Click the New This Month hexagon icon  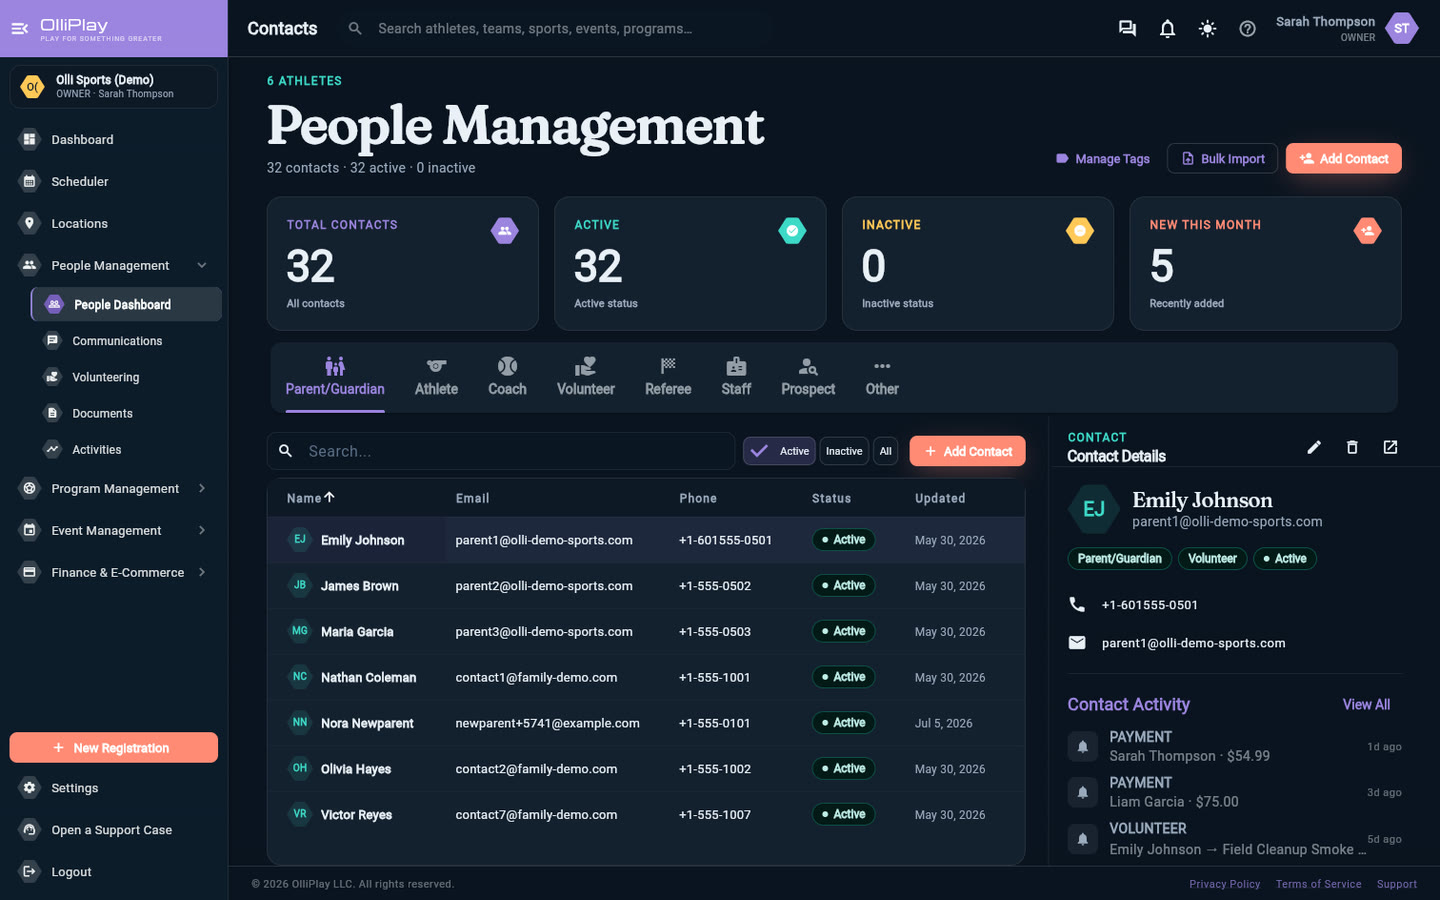tap(1367, 231)
